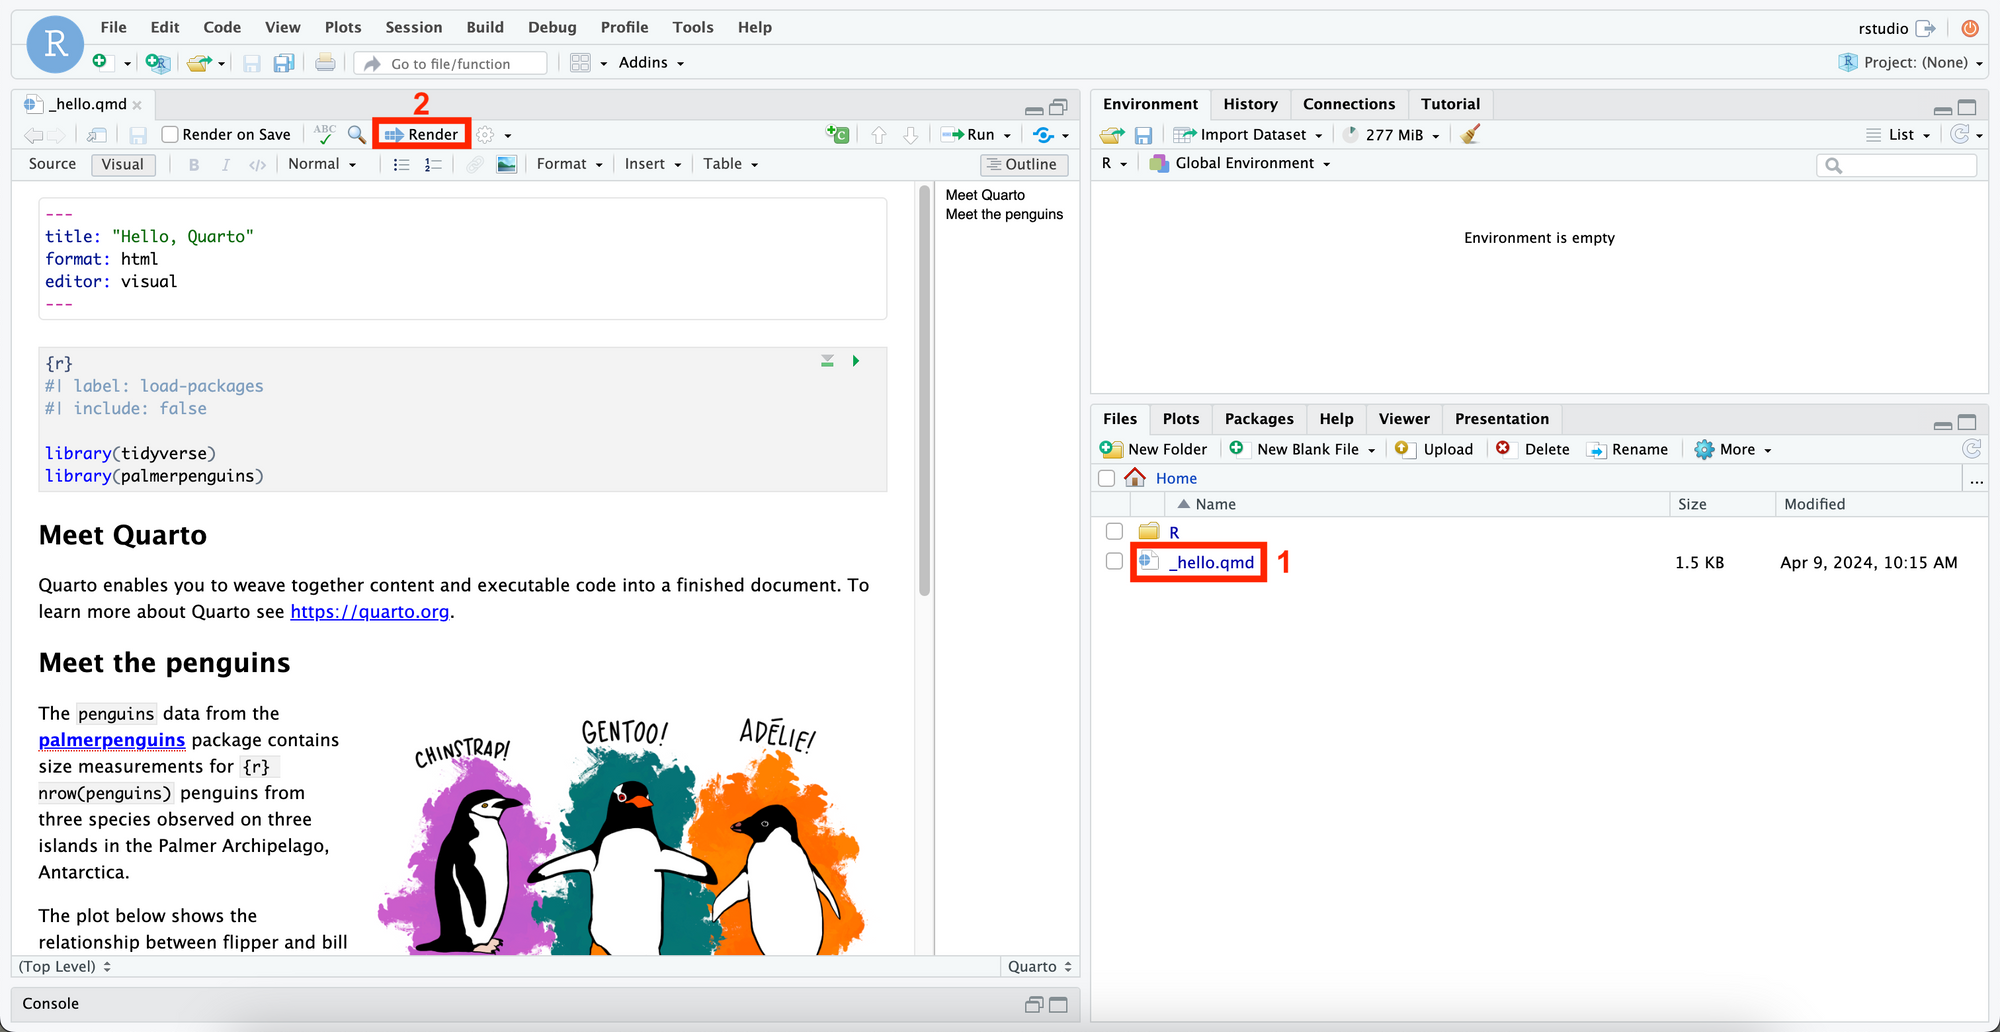Click the clear environment broom icon
This screenshot has height=1032, width=2000.
[x=1469, y=134]
